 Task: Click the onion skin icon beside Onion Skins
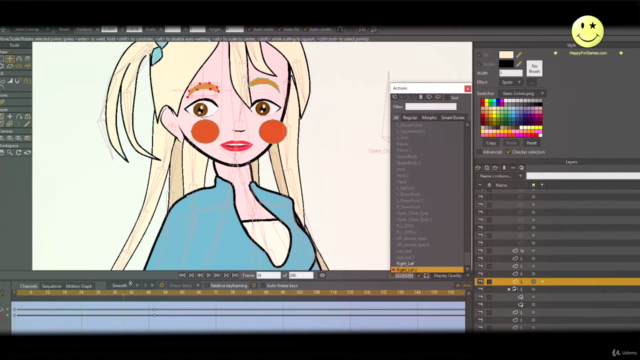162,285
